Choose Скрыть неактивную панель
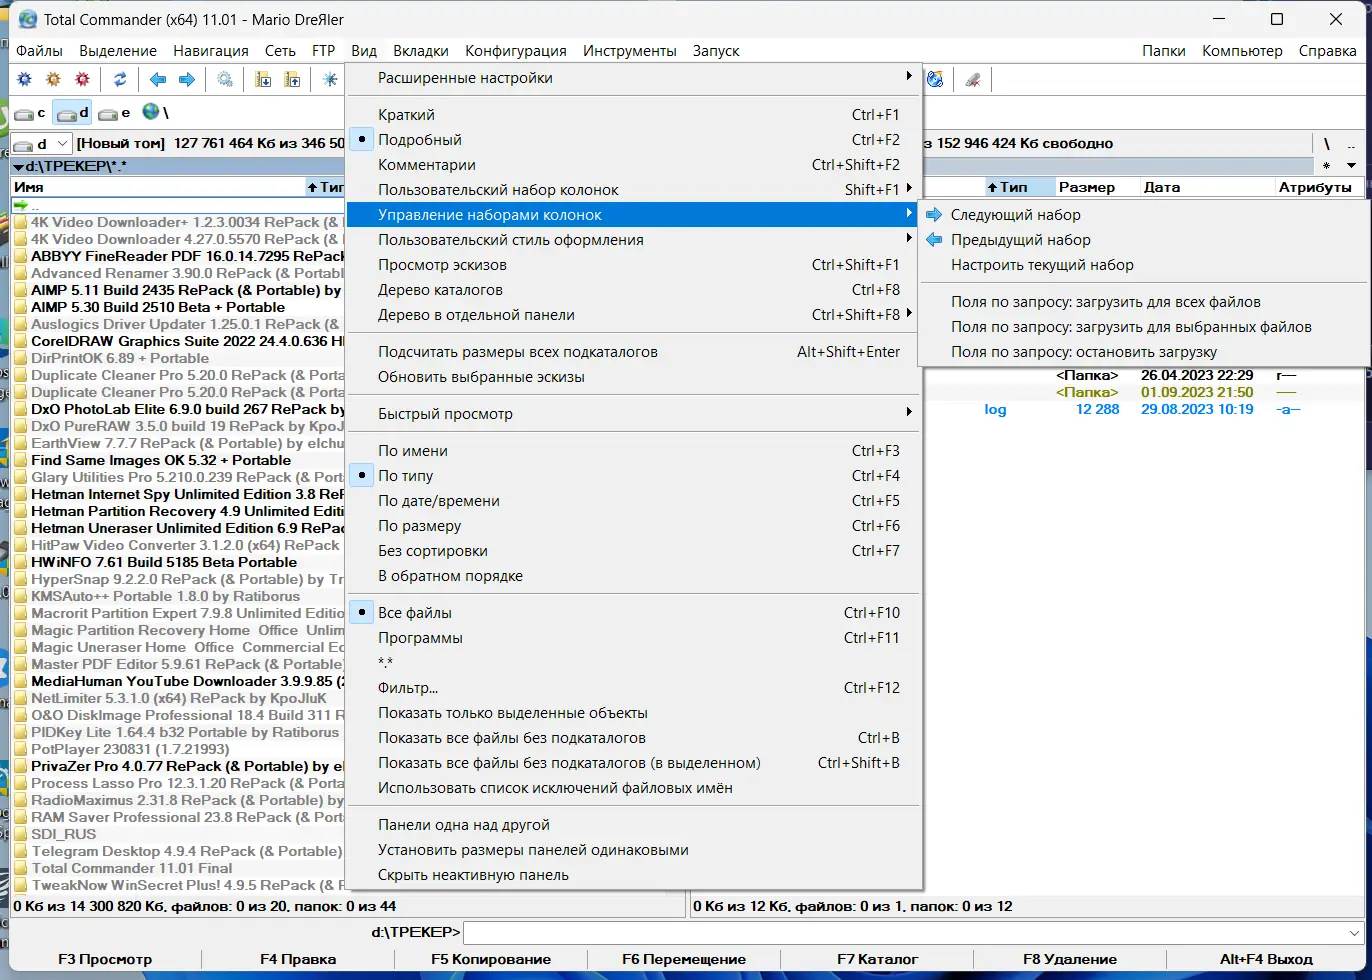Screen dimensions: 1372x980 [x=632, y=875]
